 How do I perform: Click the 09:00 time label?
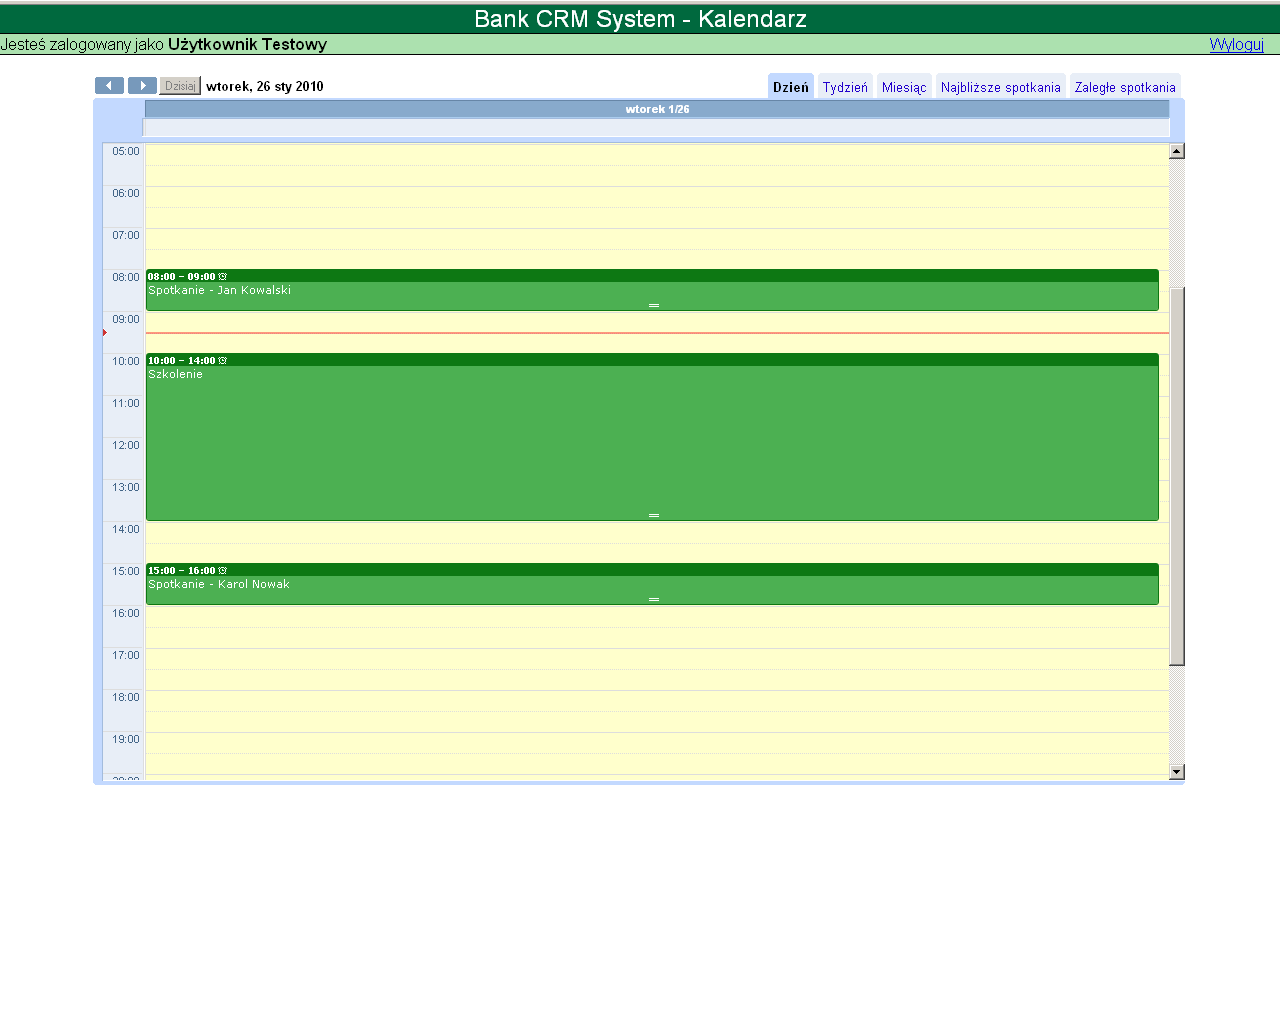pos(126,320)
